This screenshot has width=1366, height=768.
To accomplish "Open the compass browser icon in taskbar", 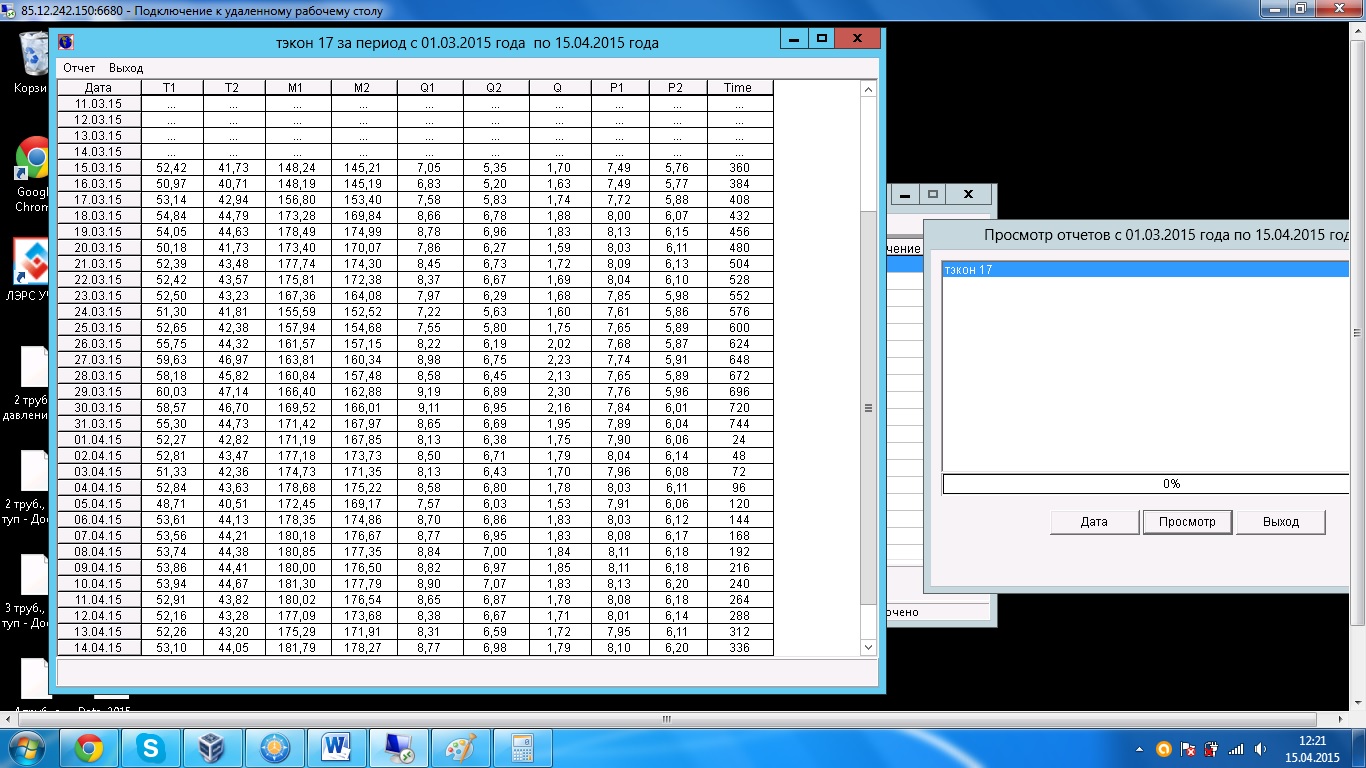I will tap(275, 748).
